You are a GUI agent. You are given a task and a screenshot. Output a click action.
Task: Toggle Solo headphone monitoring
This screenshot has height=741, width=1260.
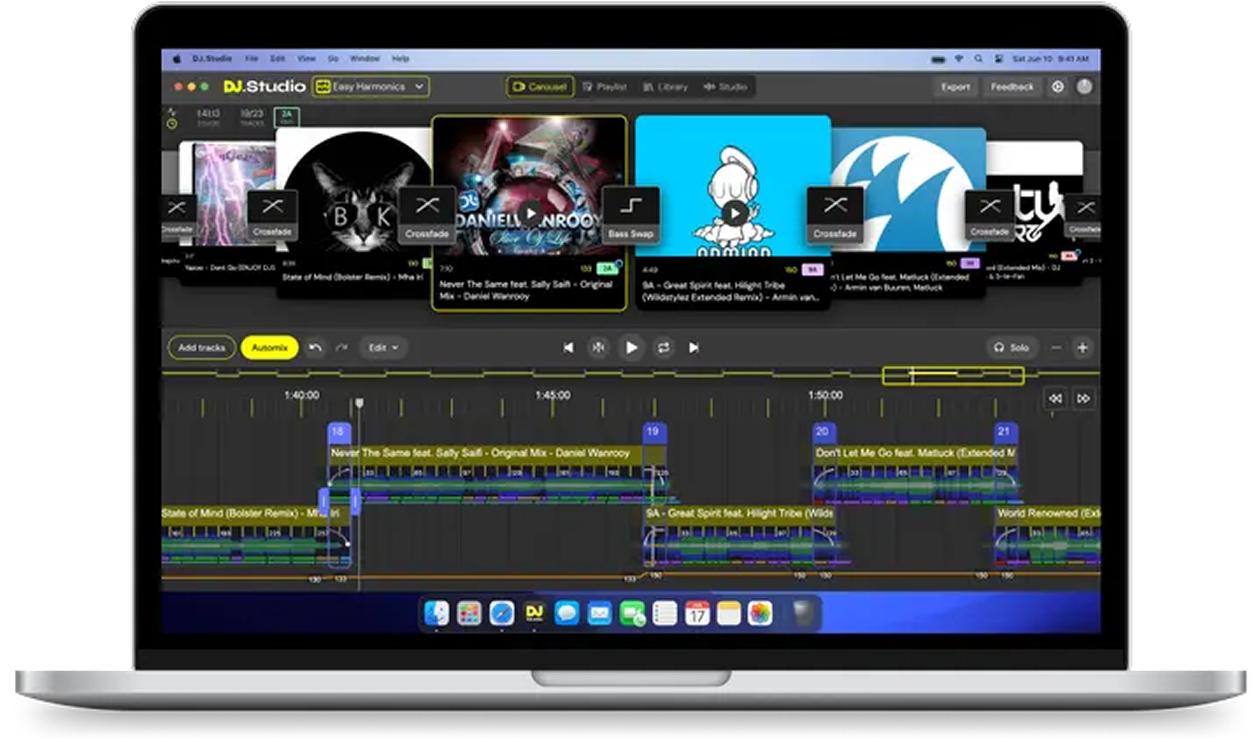click(x=1011, y=348)
